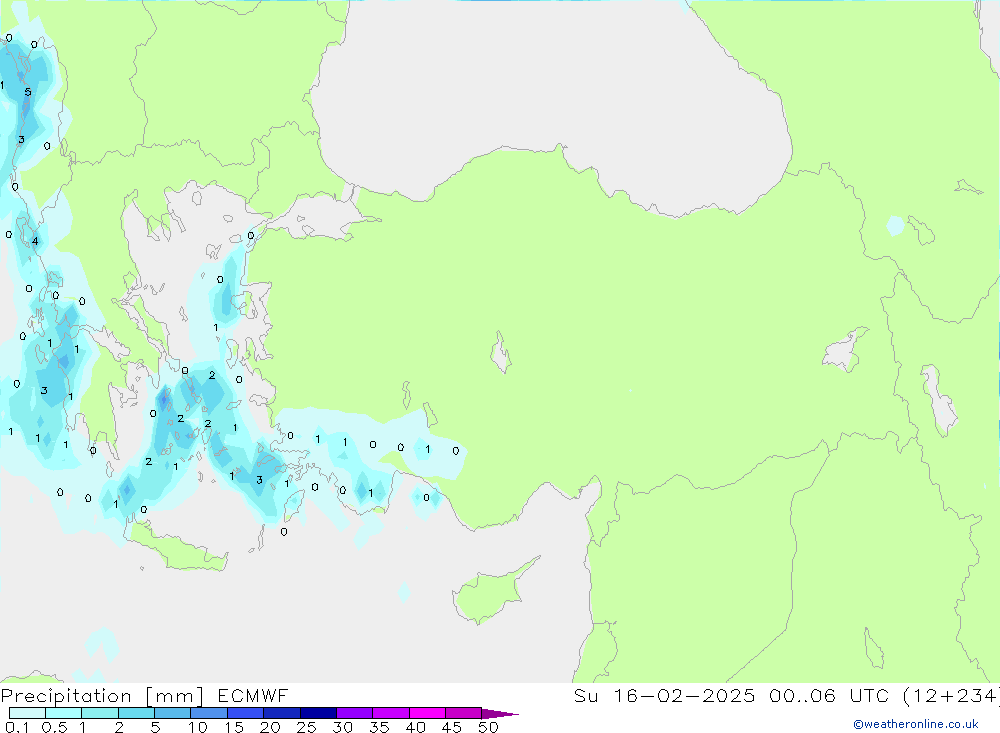Click the '45' legend scale label
Viewport: 1000px width, 733px height.
click(x=452, y=727)
